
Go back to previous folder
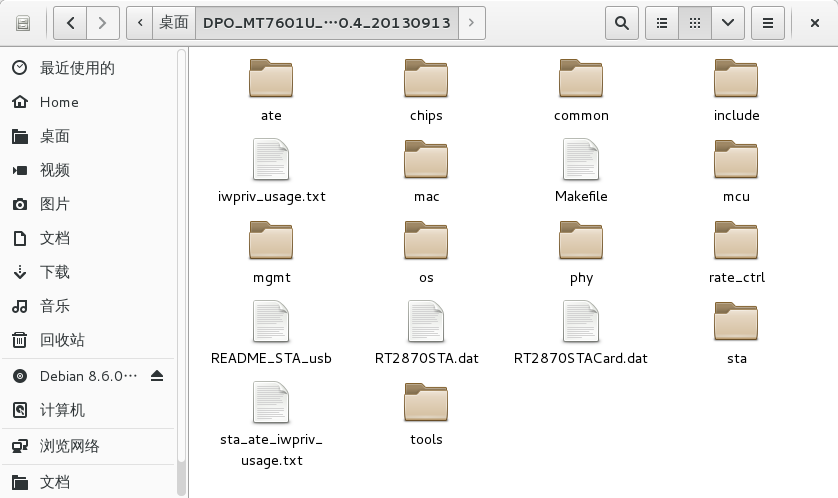tap(70, 23)
